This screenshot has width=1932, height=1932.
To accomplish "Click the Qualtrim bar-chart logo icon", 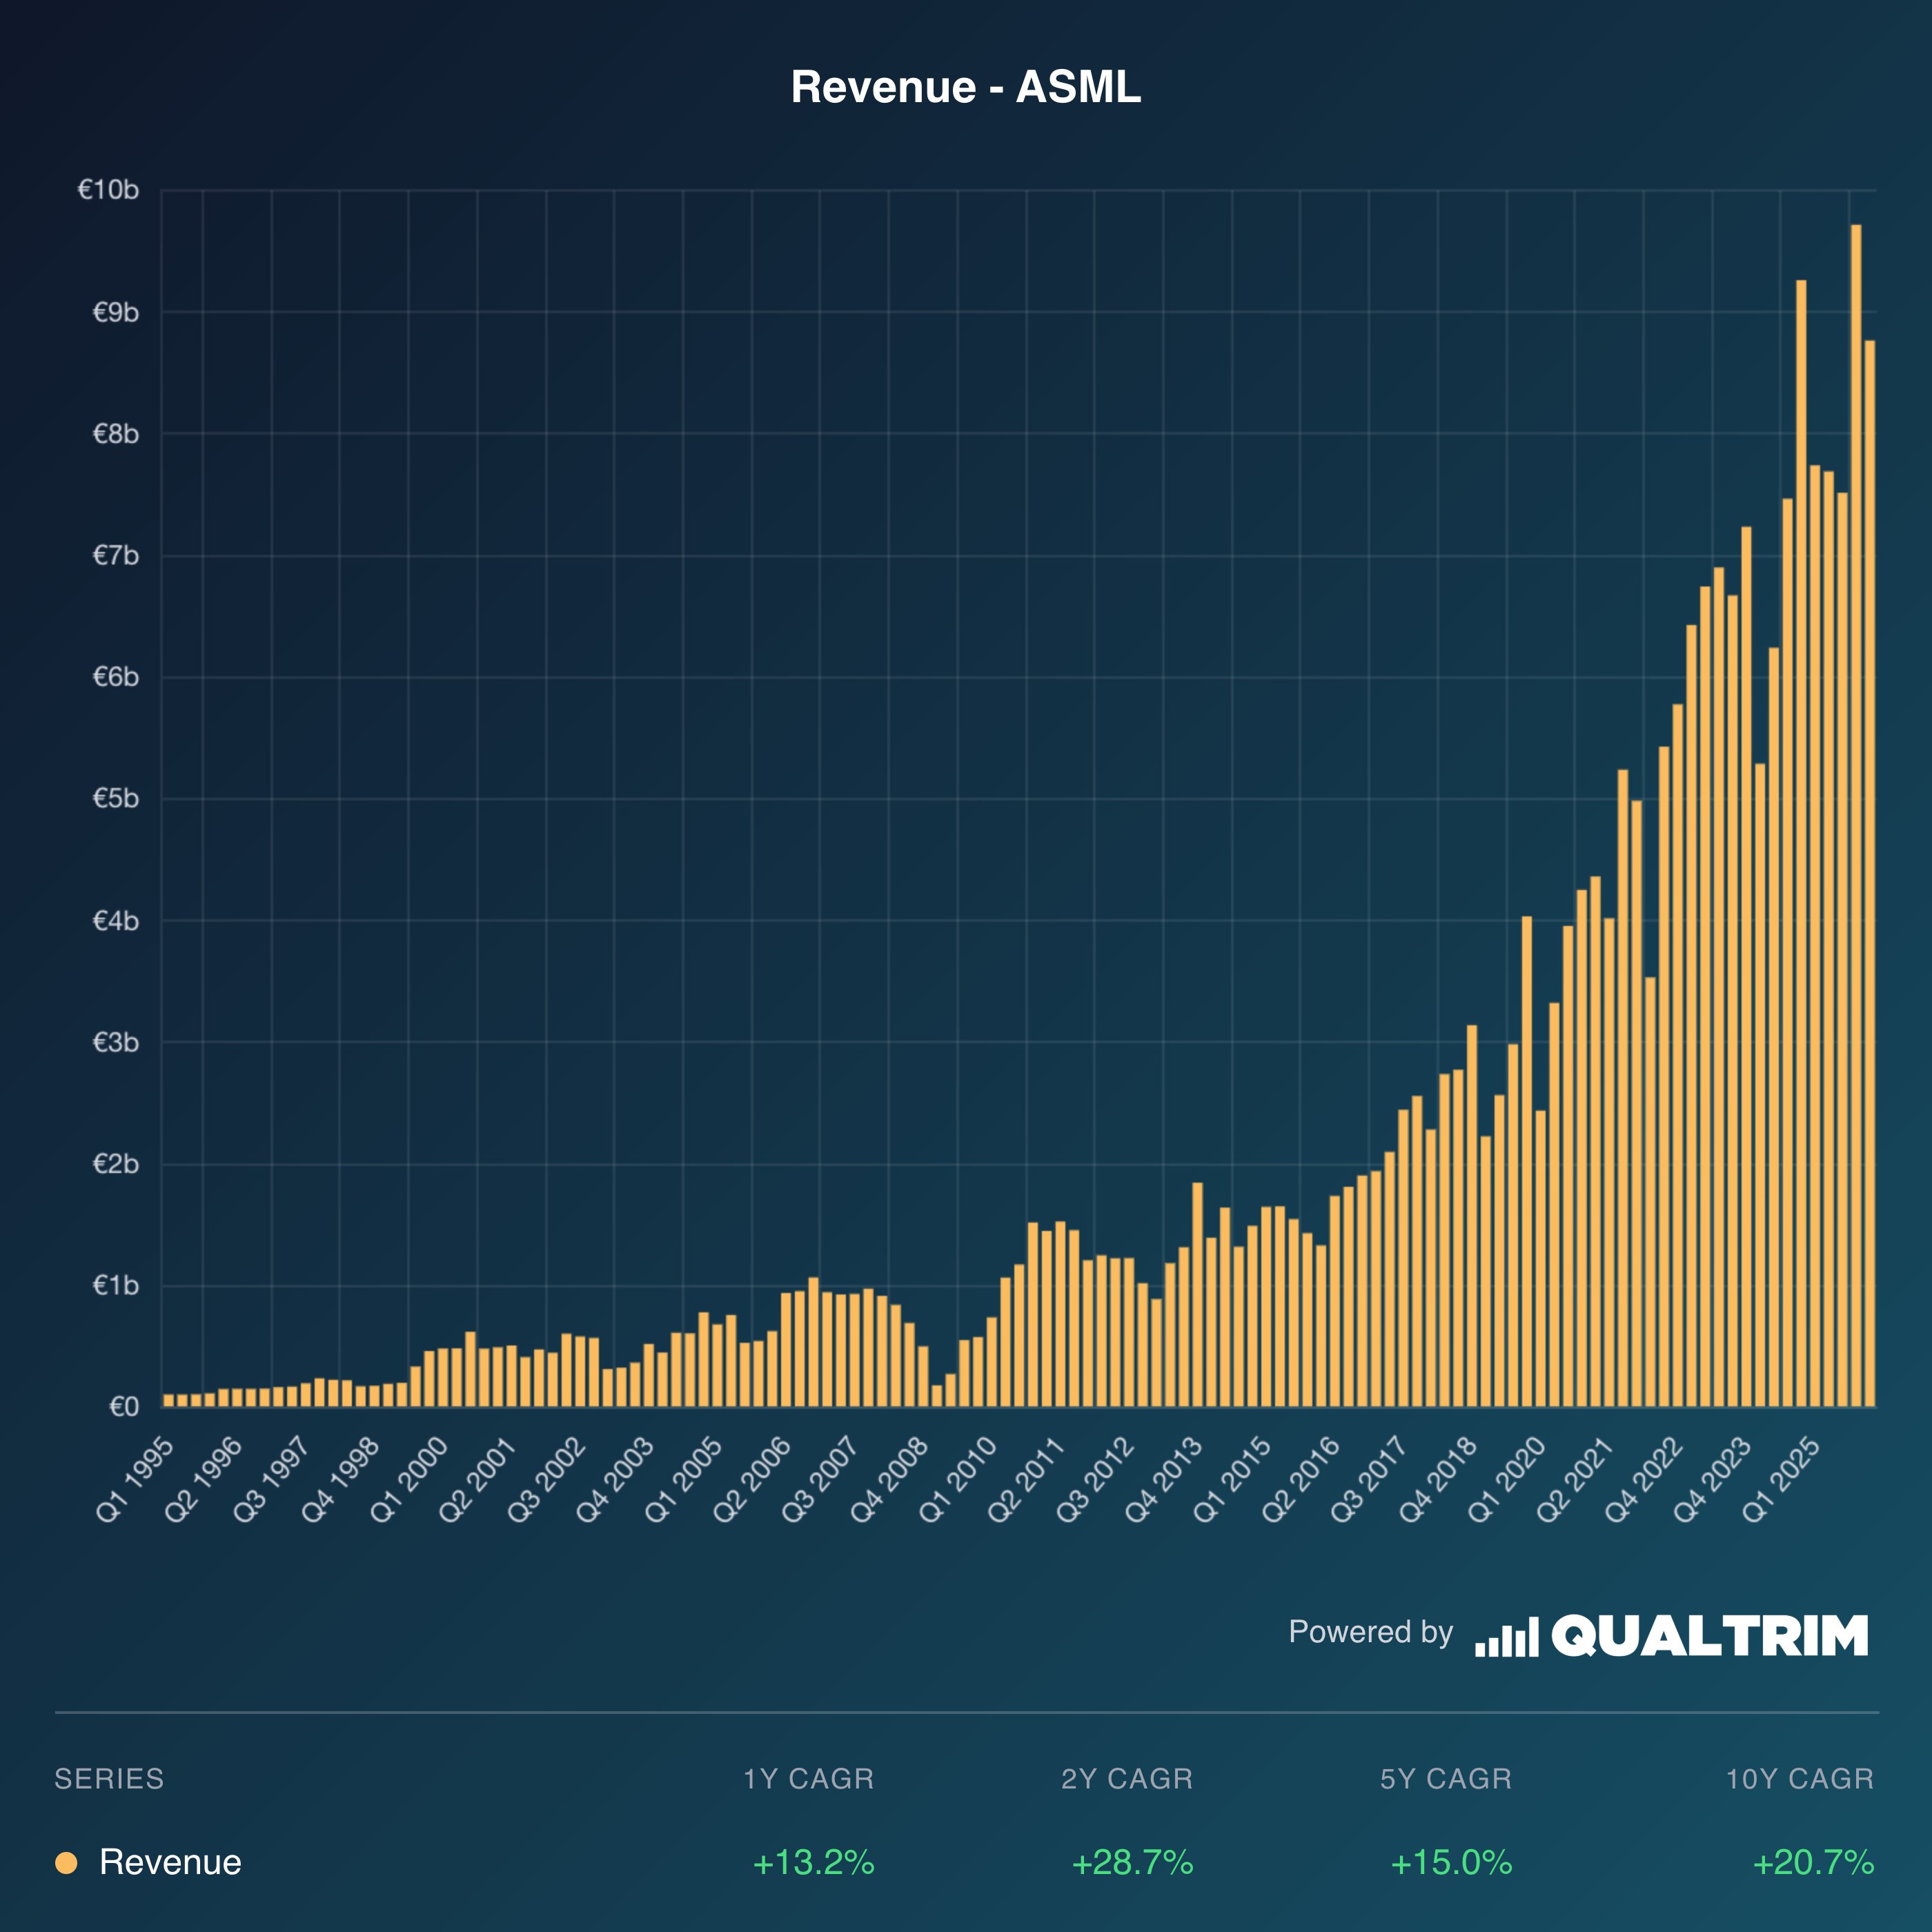I will click(x=1506, y=1637).
